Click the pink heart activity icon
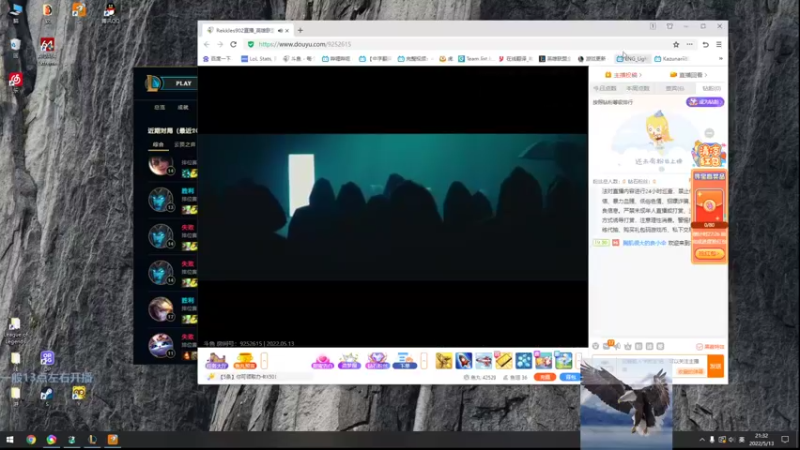800x450 pixels. pos(322,361)
